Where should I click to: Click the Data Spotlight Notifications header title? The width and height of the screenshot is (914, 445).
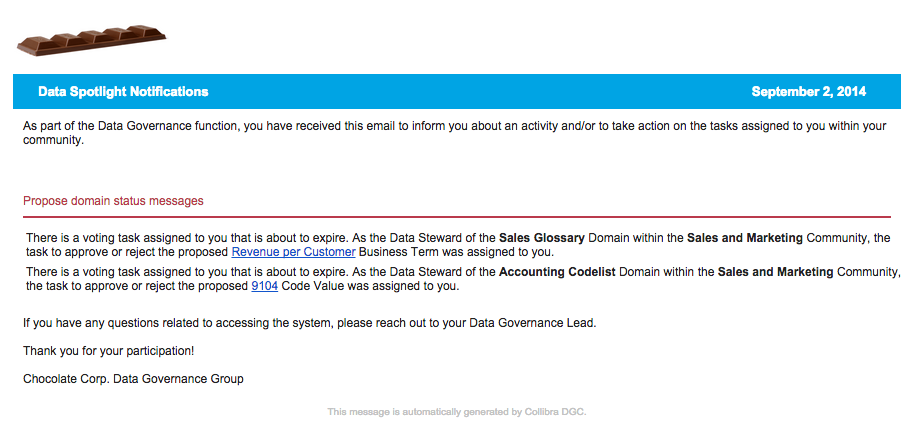point(123,92)
